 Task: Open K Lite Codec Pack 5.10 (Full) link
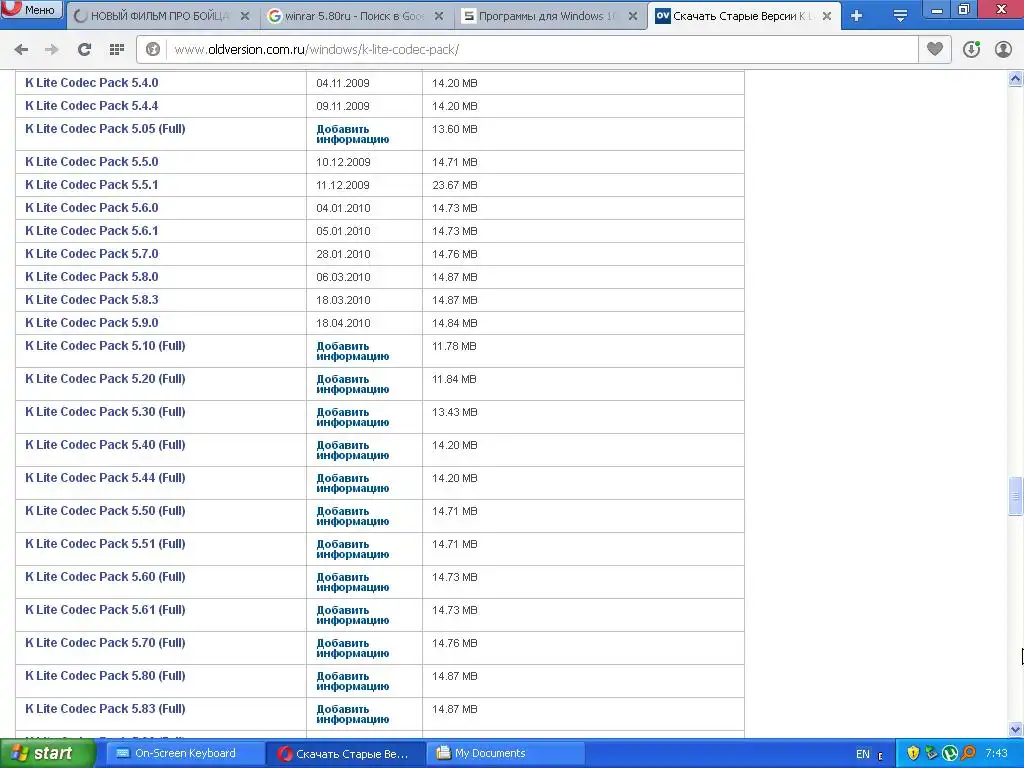(x=105, y=345)
